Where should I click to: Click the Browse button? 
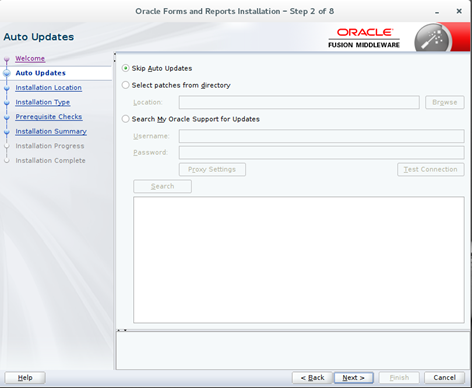(445, 102)
